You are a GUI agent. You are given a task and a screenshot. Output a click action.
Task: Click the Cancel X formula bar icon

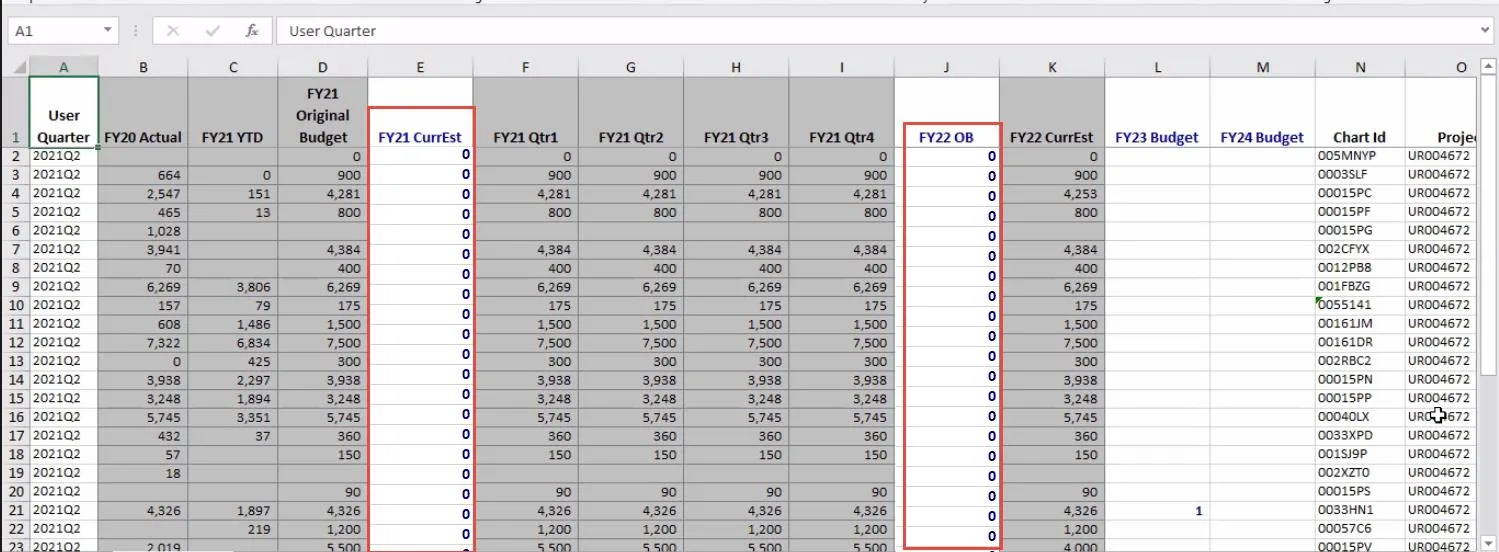pyautogui.click(x=173, y=31)
